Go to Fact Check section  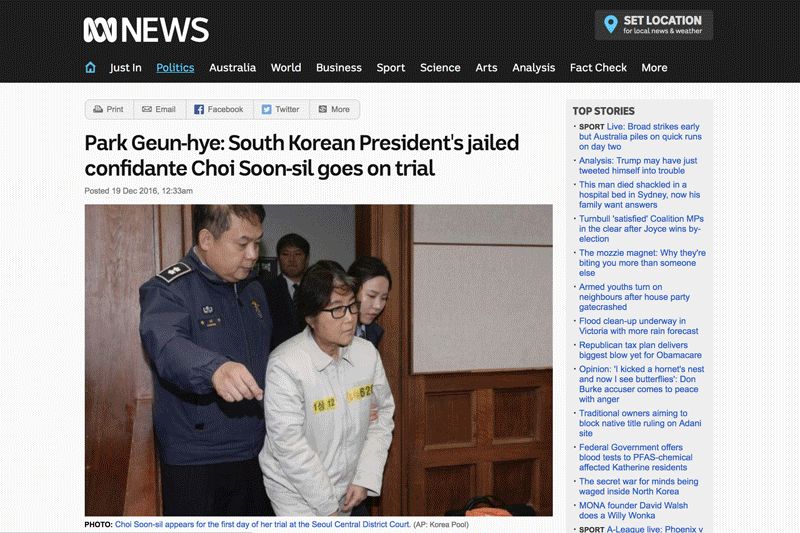[598, 67]
